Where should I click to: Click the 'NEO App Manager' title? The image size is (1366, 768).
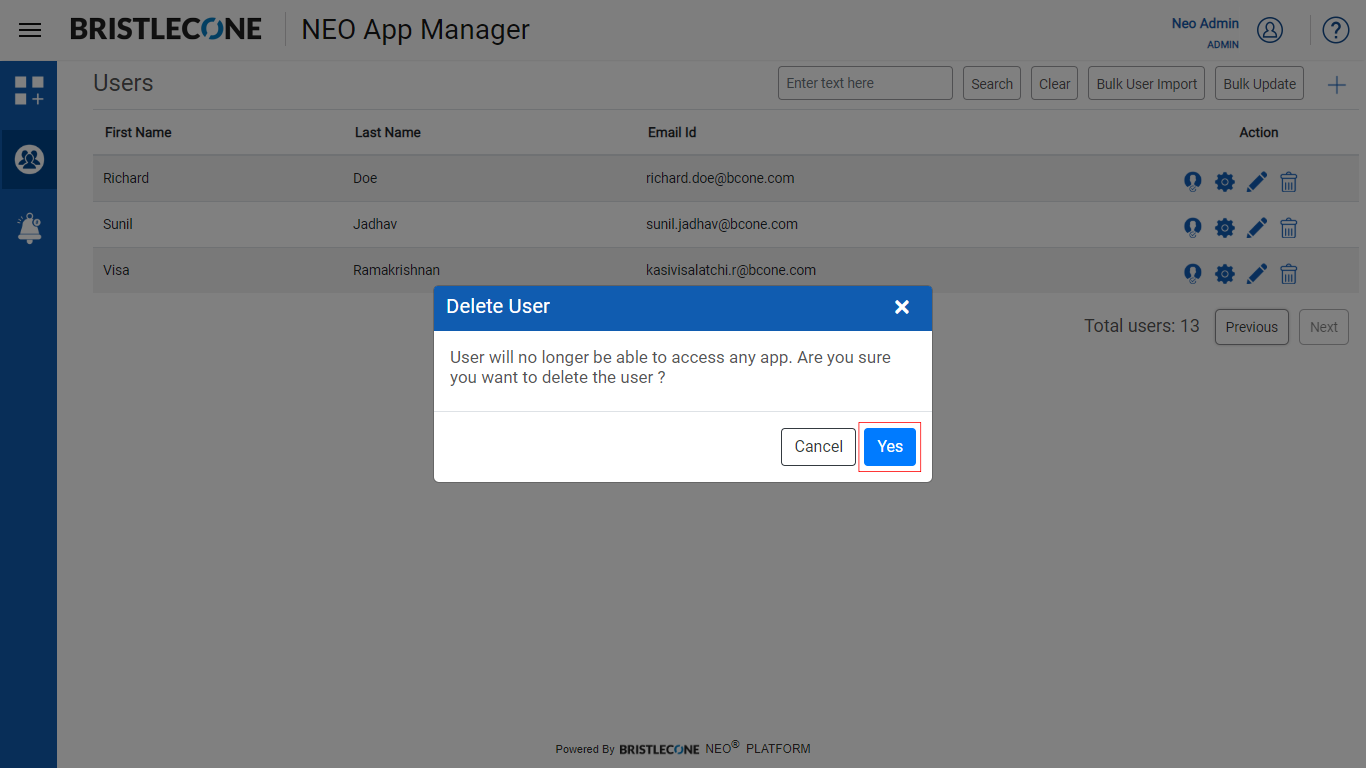[416, 30]
